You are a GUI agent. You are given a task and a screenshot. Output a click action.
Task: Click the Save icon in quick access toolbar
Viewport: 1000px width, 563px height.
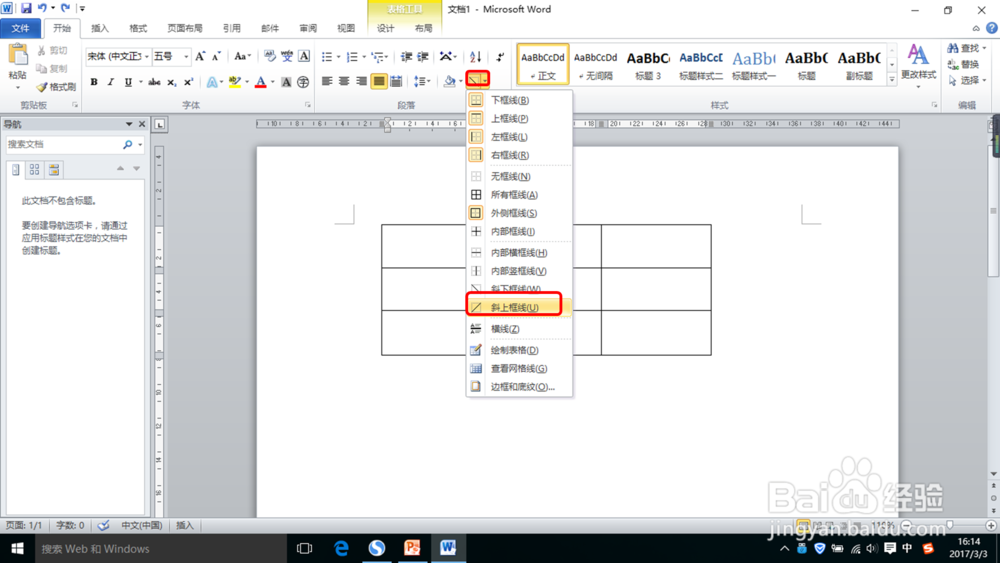click(26, 8)
